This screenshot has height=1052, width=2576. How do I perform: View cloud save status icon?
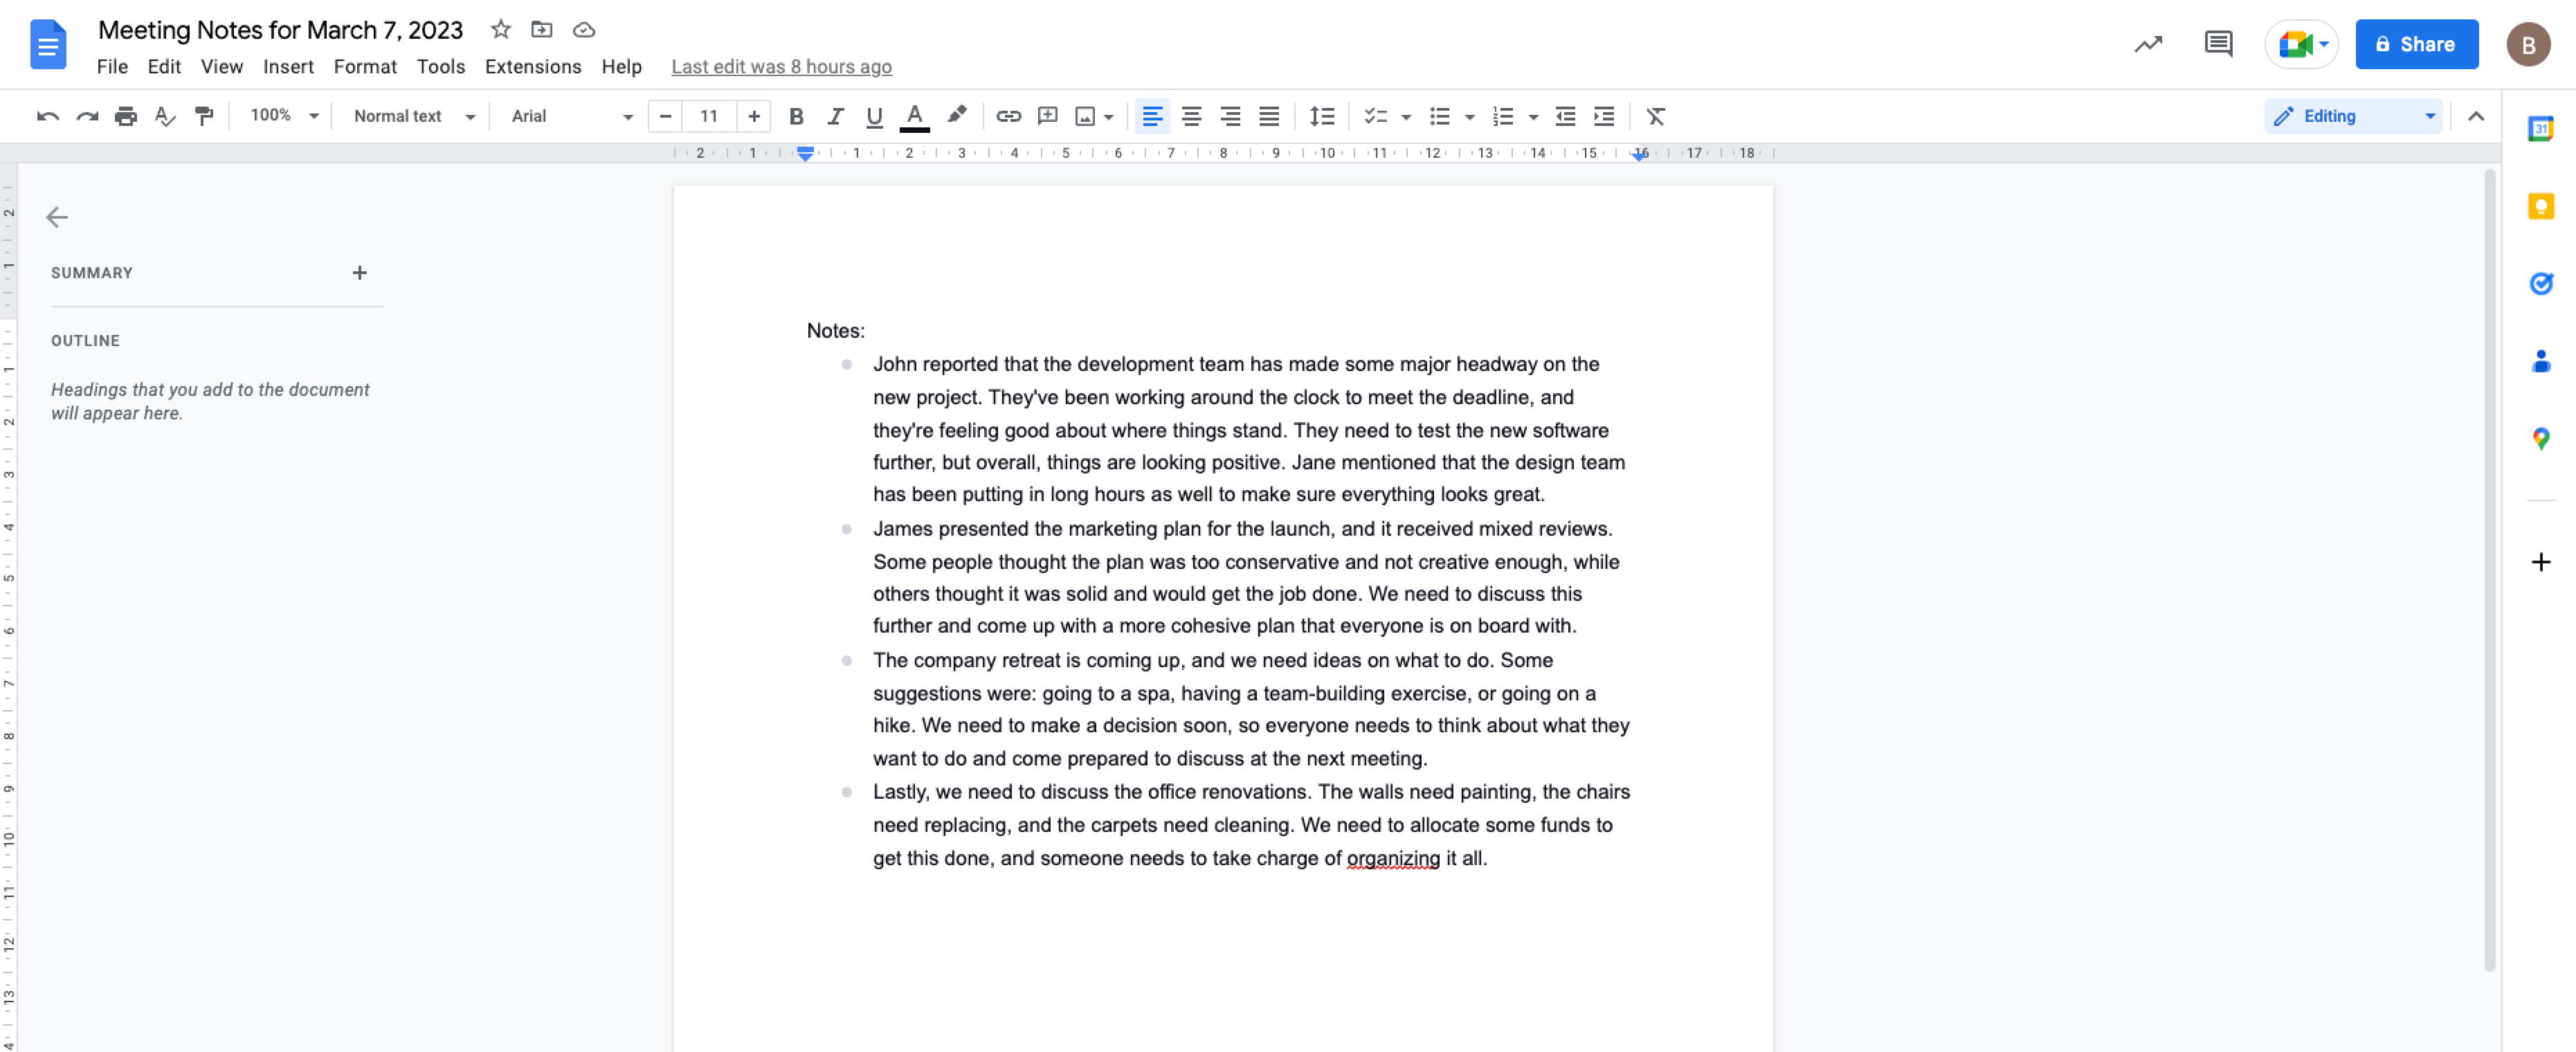584,30
